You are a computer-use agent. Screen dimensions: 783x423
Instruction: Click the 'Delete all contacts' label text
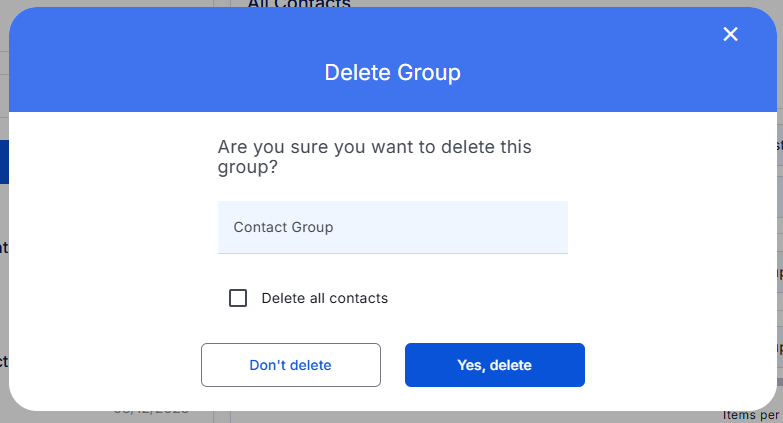click(324, 298)
